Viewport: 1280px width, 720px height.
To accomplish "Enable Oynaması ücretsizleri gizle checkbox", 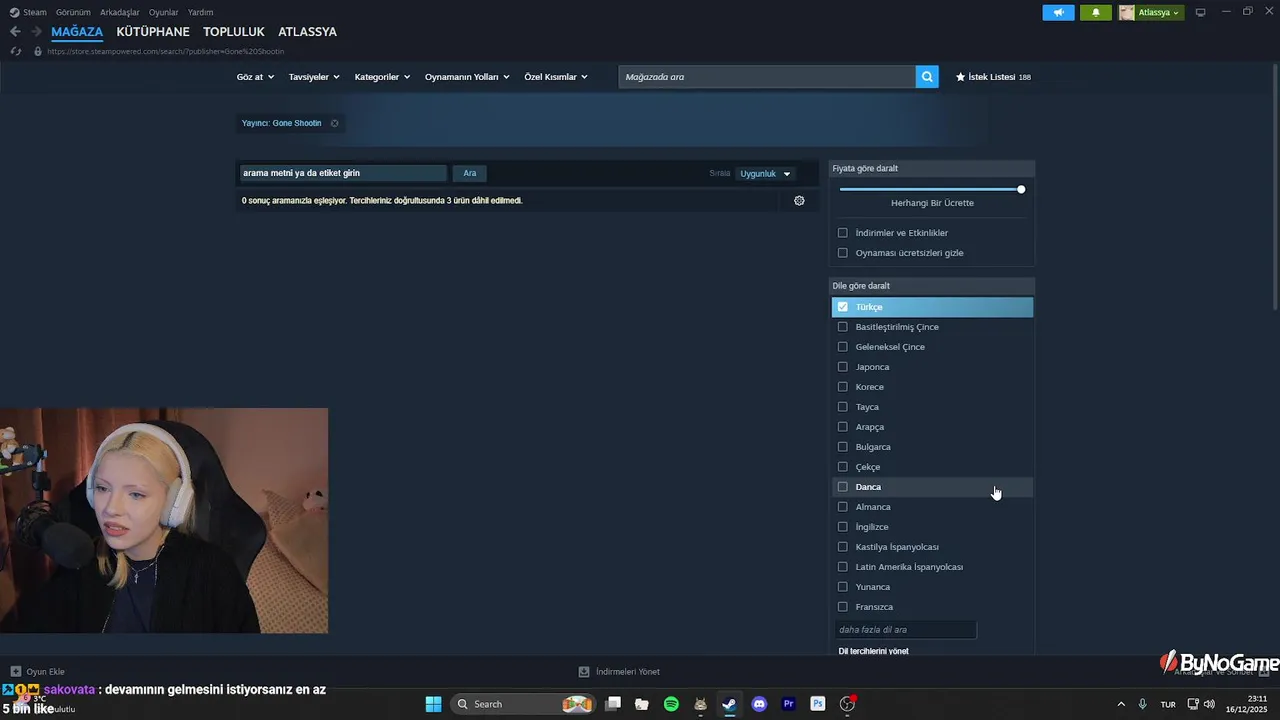I will tap(843, 253).
